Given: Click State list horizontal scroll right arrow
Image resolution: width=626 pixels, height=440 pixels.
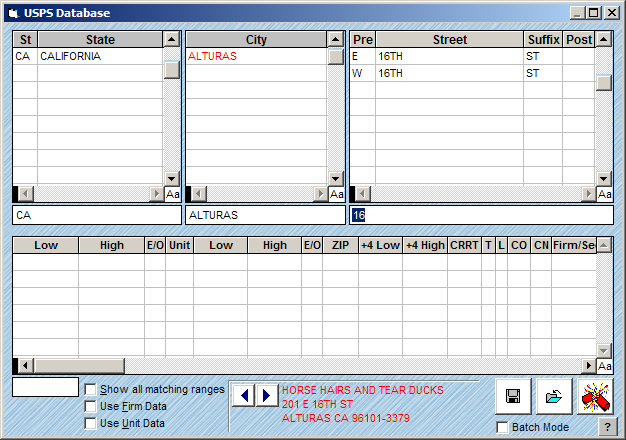Looking at the screenshot, I should coord(156,194).
